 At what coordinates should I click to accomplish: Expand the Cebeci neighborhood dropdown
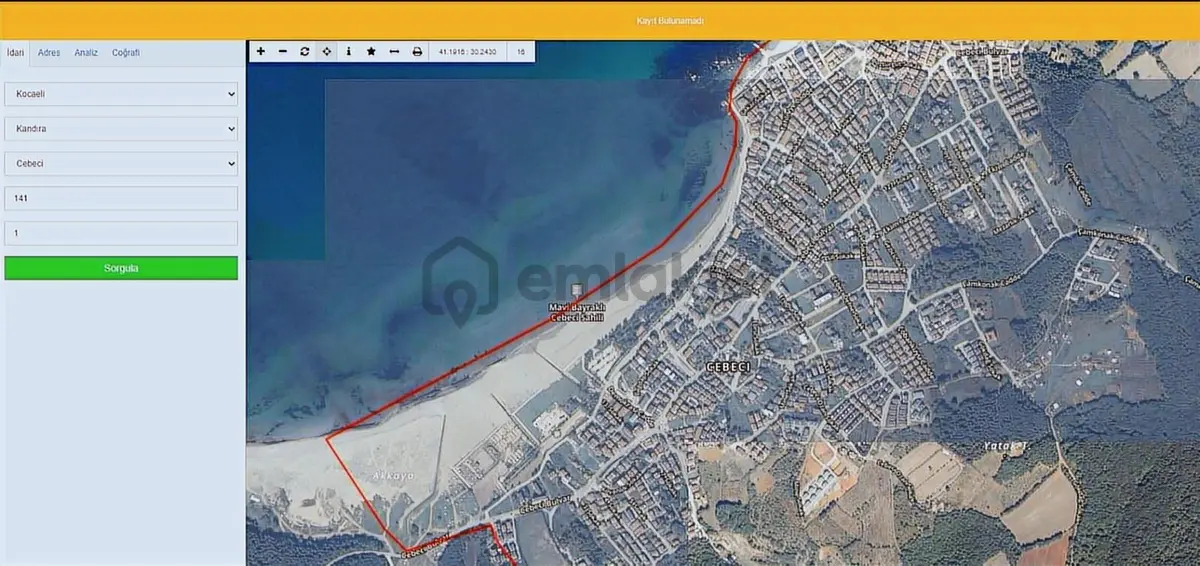coord(121,163)
